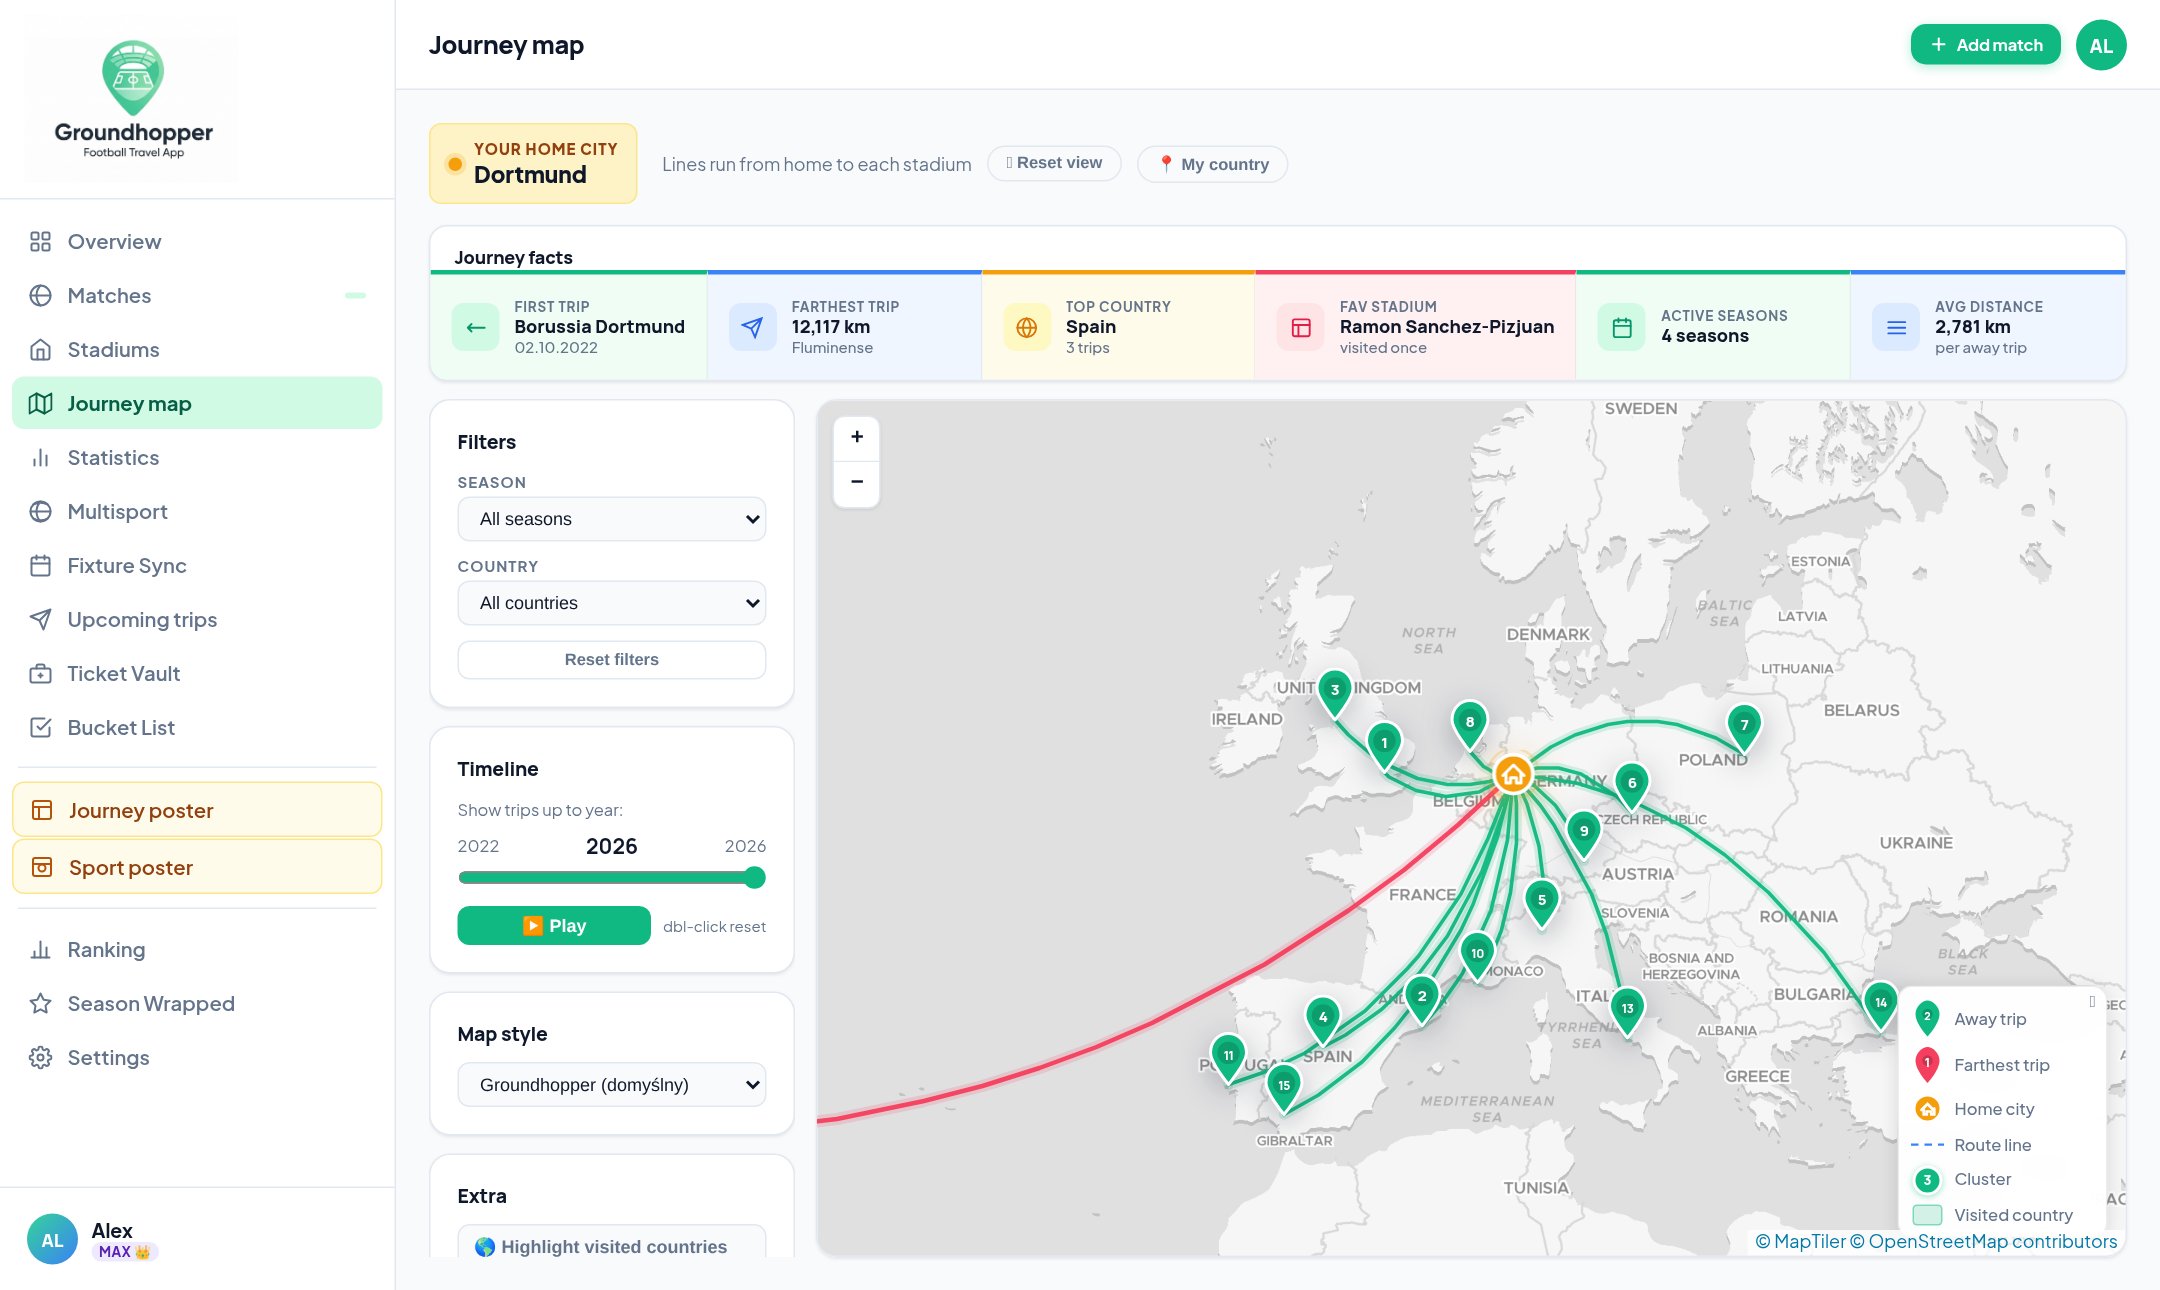
Task: Open the MapTiler attribution link
Action: (x=1800, y=1241)
